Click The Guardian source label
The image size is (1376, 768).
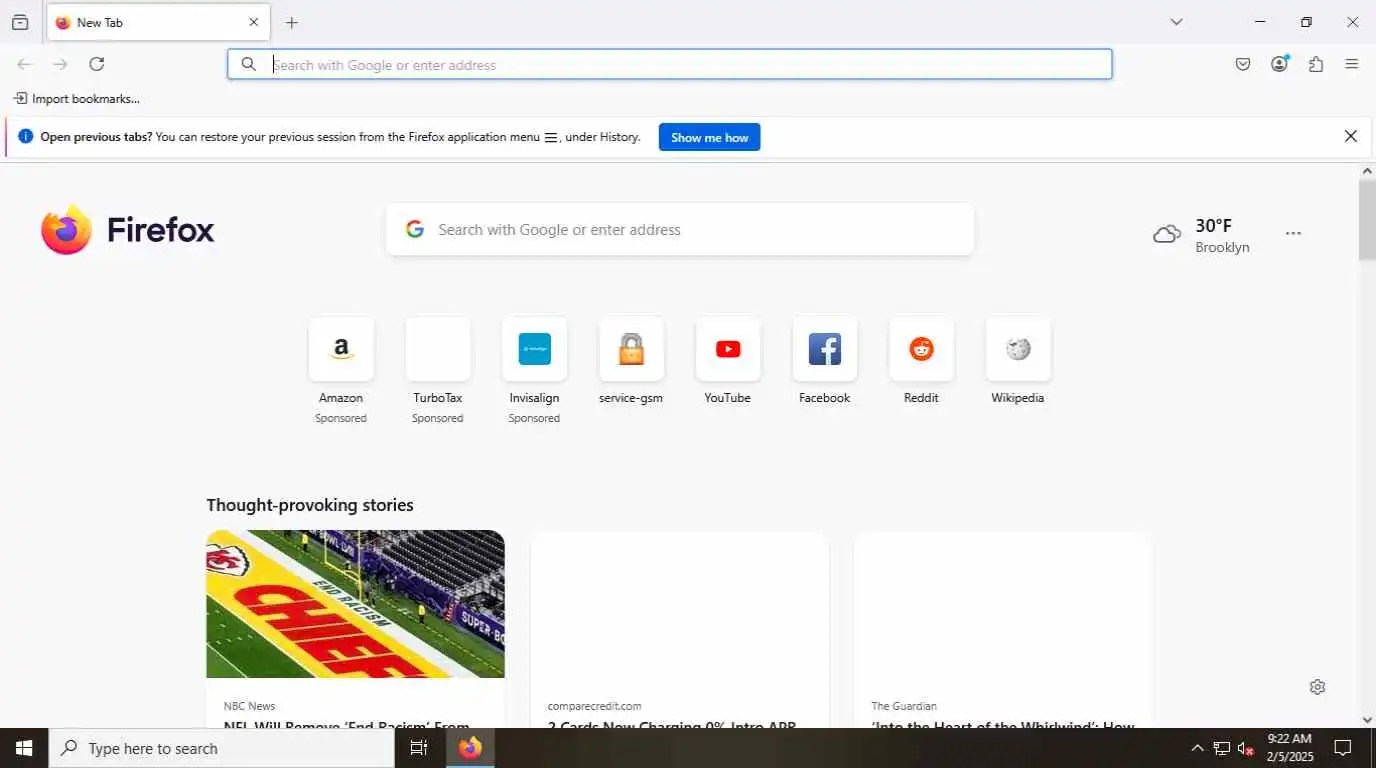[904, 706]
